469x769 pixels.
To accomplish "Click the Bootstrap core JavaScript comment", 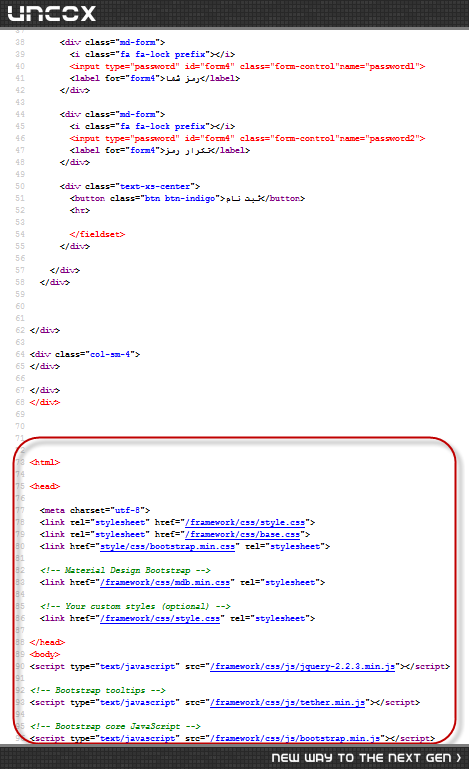I will pyautogui.click(x=115, y=726).
